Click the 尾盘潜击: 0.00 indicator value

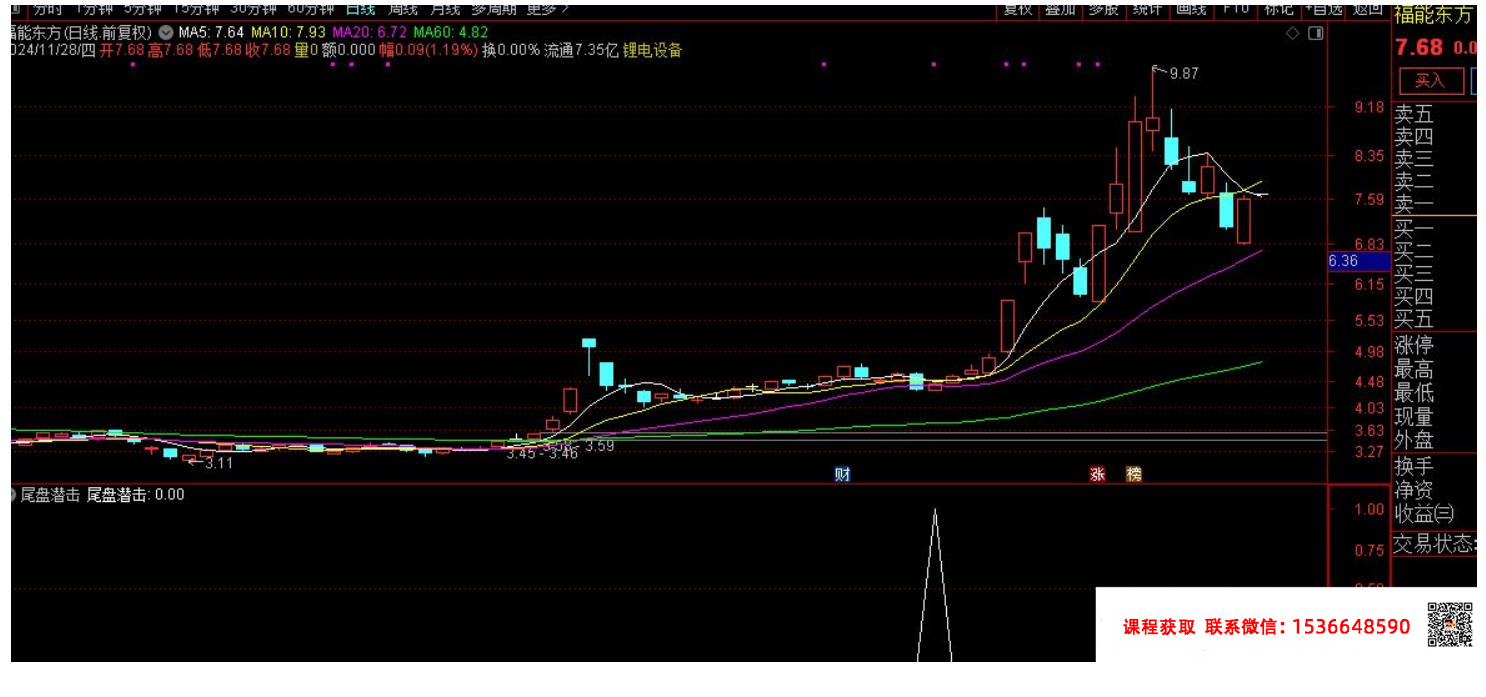point(136,494)
